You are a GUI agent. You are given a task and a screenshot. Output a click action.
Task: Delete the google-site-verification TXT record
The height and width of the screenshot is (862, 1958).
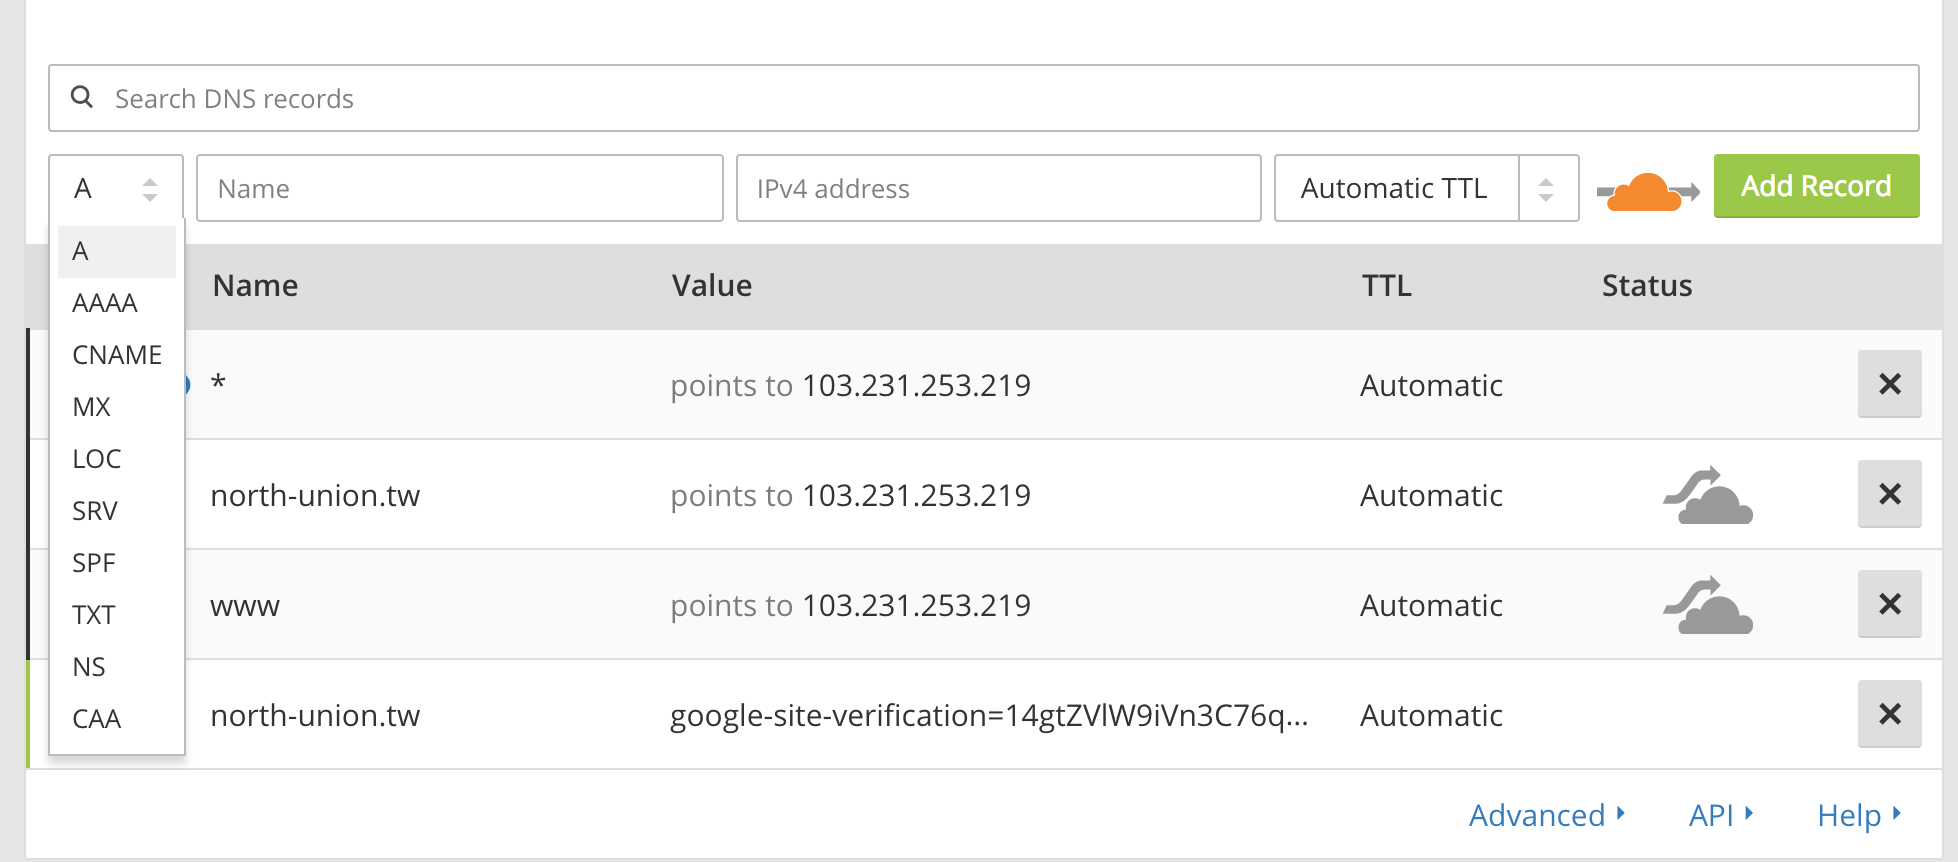1889,714
